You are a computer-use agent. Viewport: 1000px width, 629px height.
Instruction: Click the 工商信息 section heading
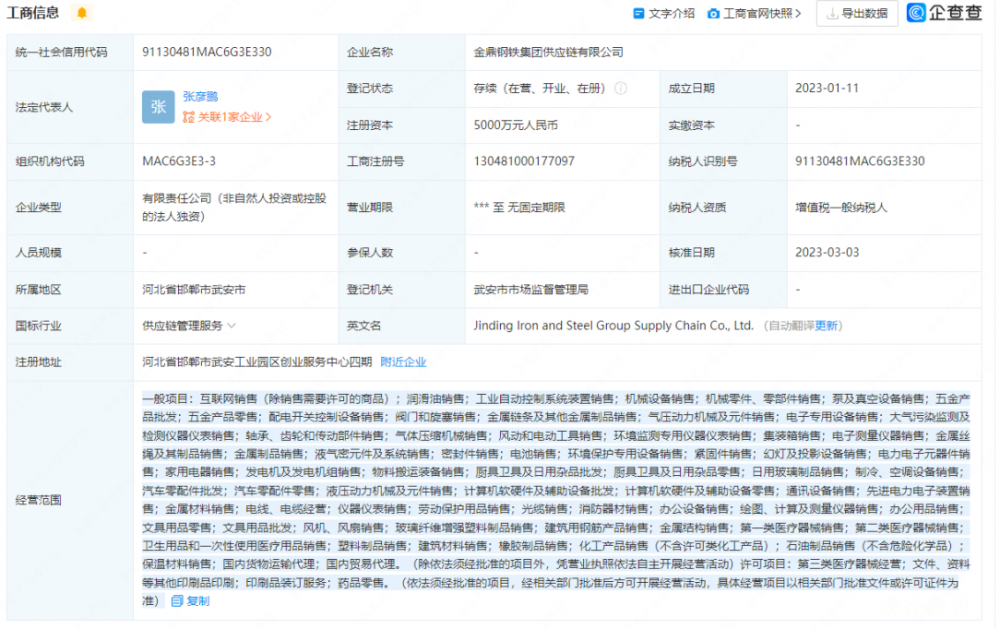33,13
